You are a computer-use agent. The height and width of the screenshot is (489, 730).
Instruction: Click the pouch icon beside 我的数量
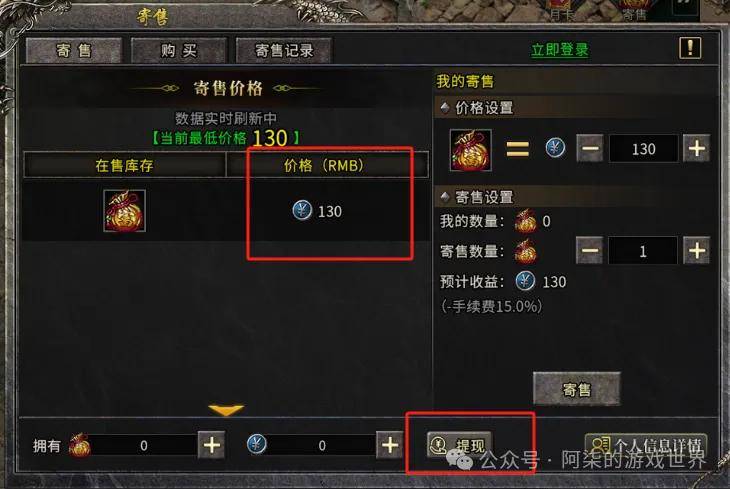[526, 221]
